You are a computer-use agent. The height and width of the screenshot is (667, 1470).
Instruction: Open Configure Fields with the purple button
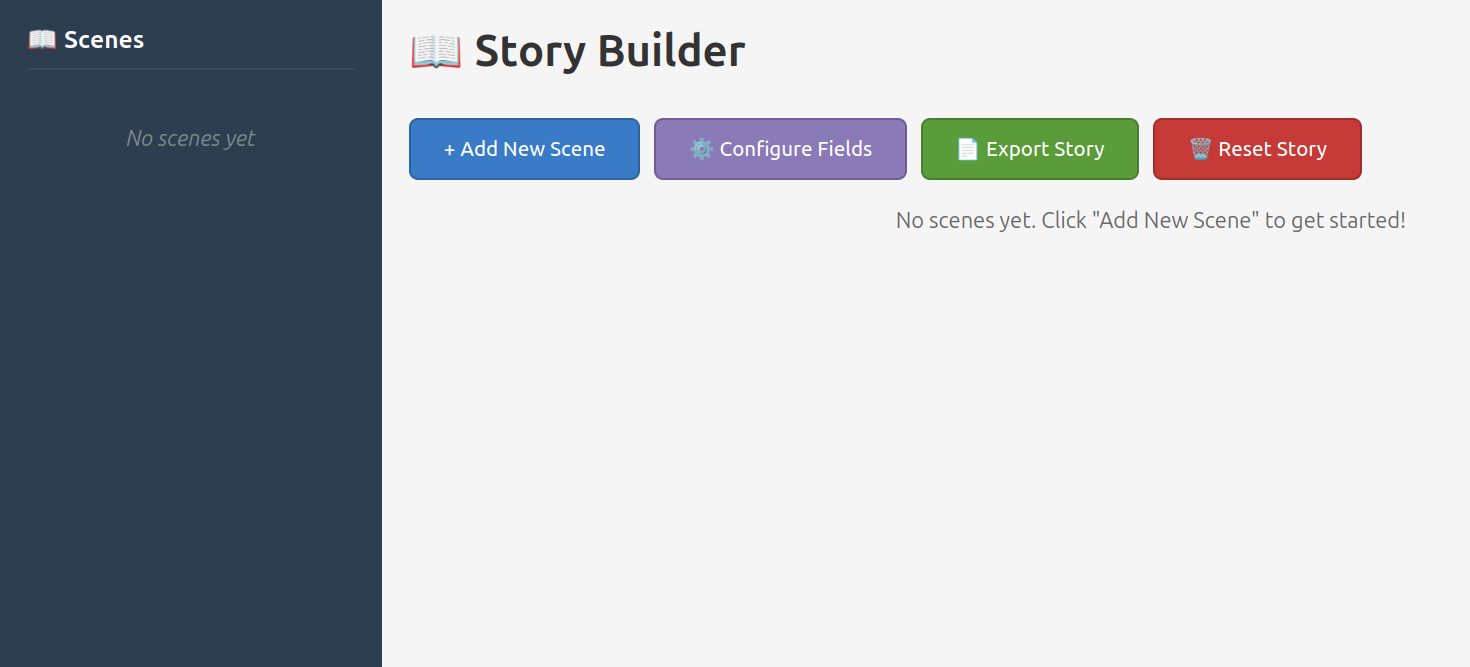[x=780, y=149]
